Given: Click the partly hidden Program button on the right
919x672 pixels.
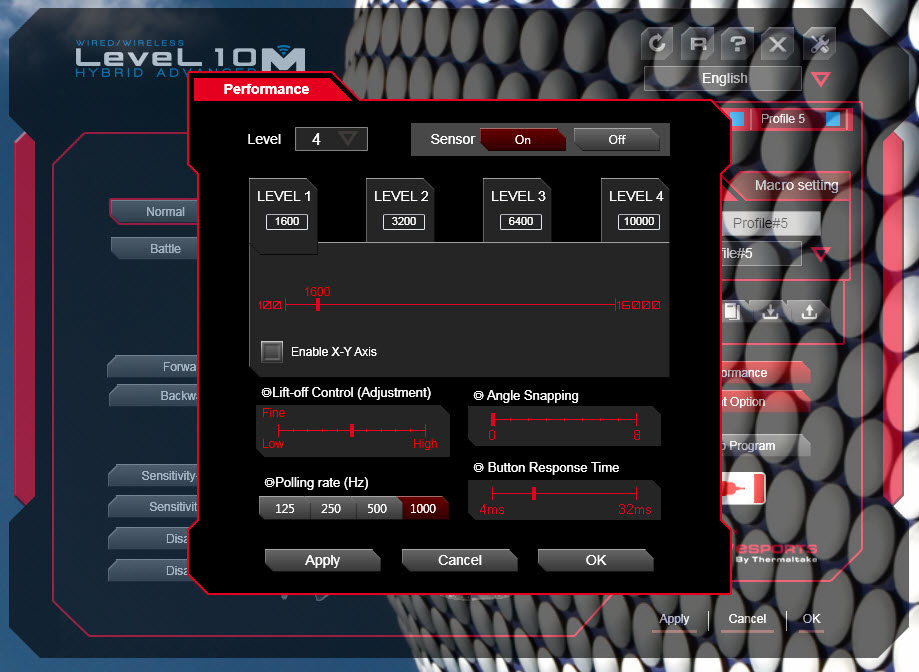Looking at the screenshot, I should pyautogui.click(x=765, y=446).
